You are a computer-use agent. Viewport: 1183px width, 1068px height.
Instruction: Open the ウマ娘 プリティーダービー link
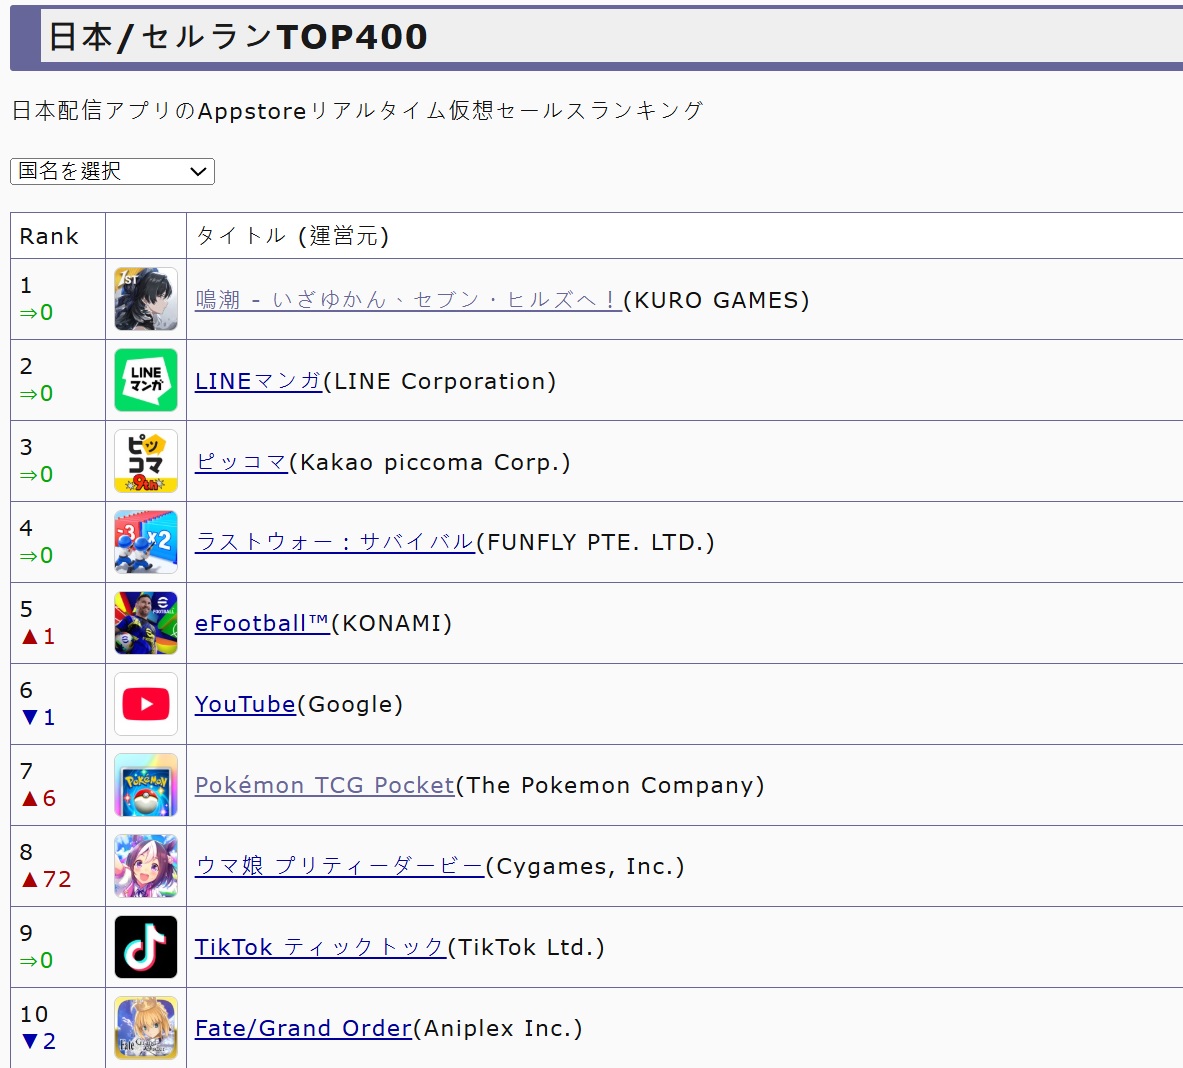pos(340,866)
